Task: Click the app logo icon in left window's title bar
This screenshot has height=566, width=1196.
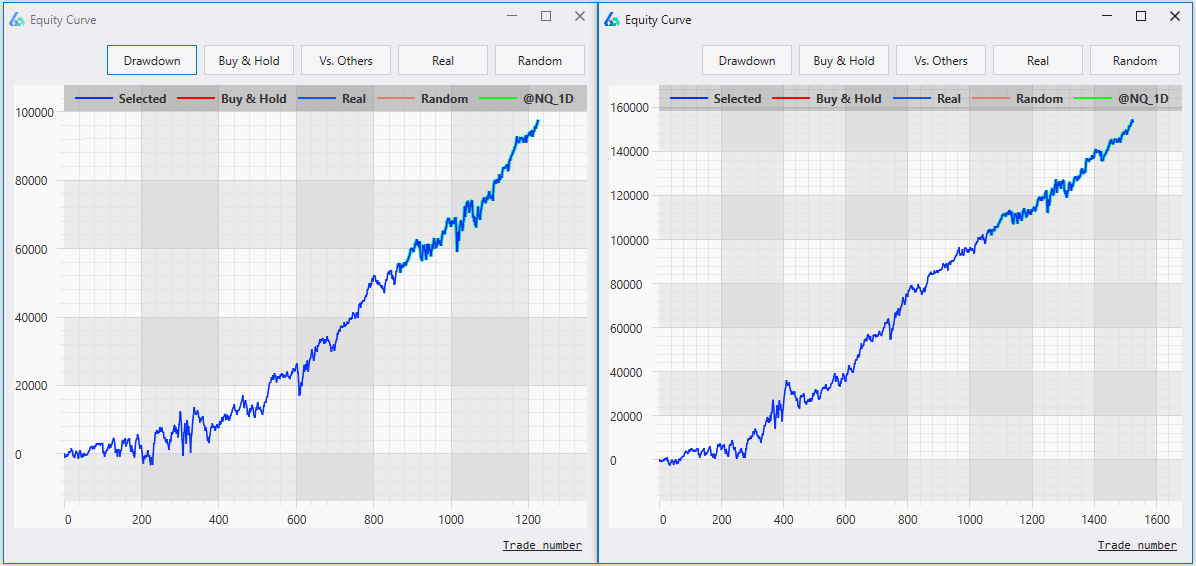Action: [x=17, y=19]
